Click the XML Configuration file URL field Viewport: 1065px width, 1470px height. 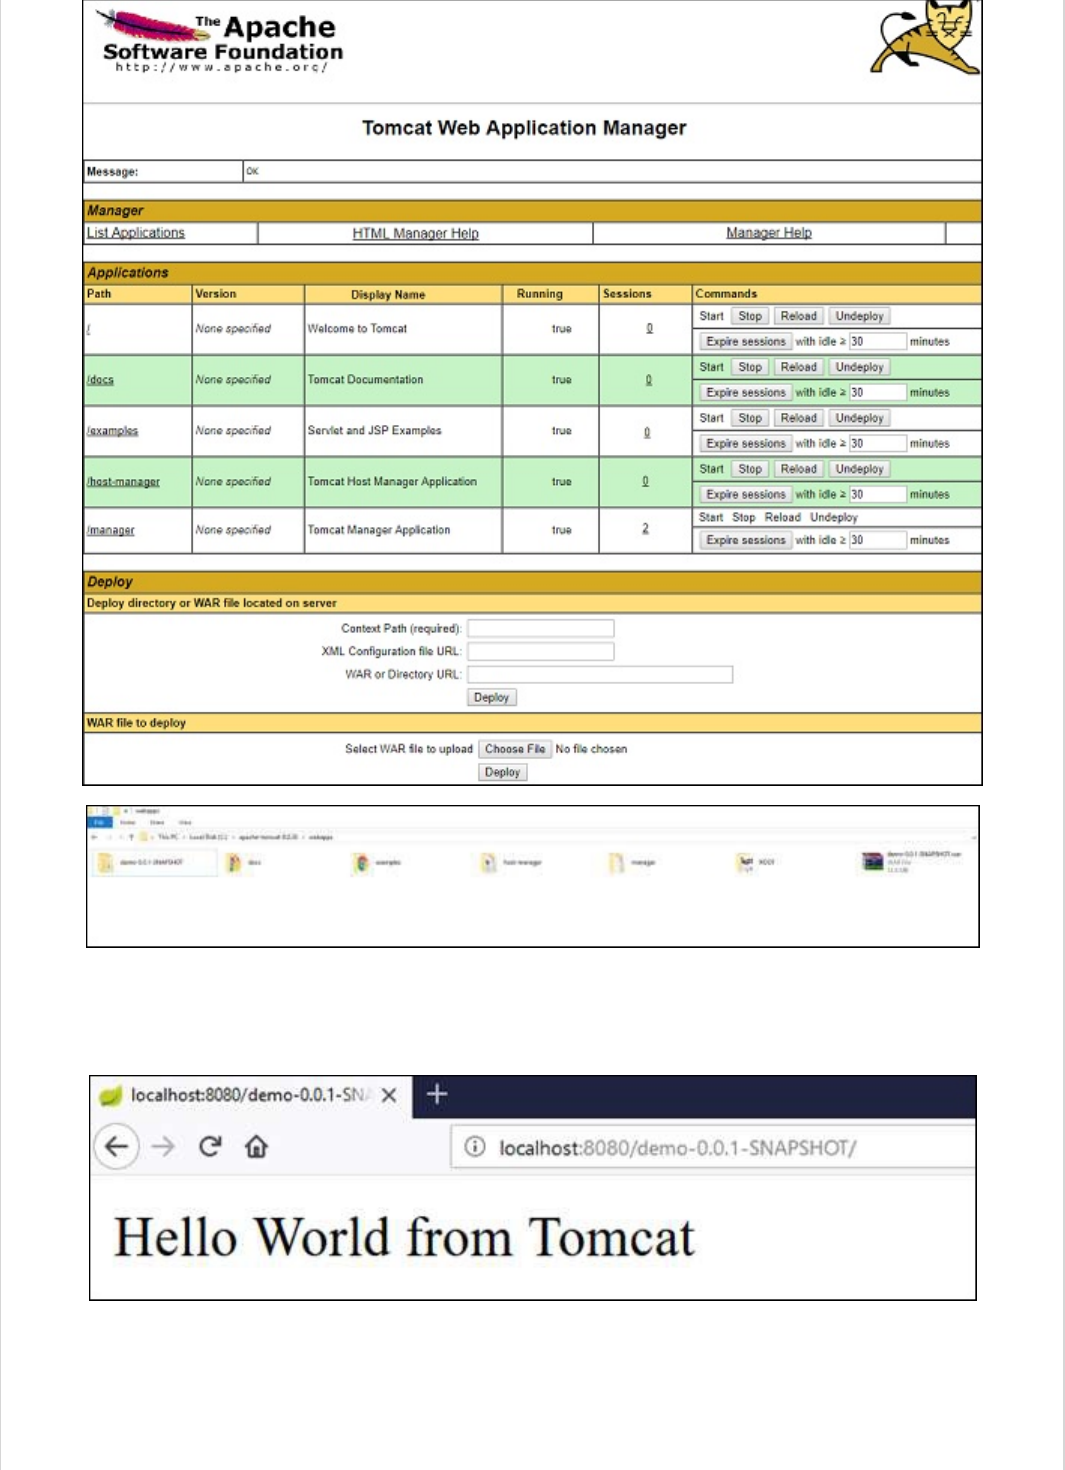[541, 652]
